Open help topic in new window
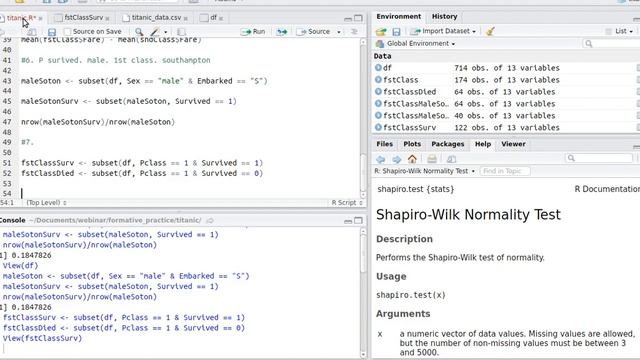 coord(451,159)
